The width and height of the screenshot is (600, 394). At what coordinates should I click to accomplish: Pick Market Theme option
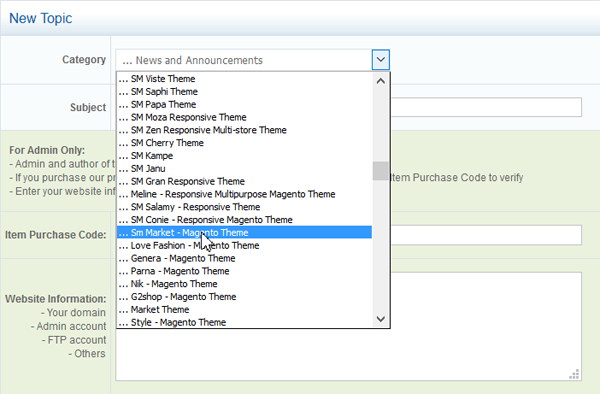click(x=244, y=309)
